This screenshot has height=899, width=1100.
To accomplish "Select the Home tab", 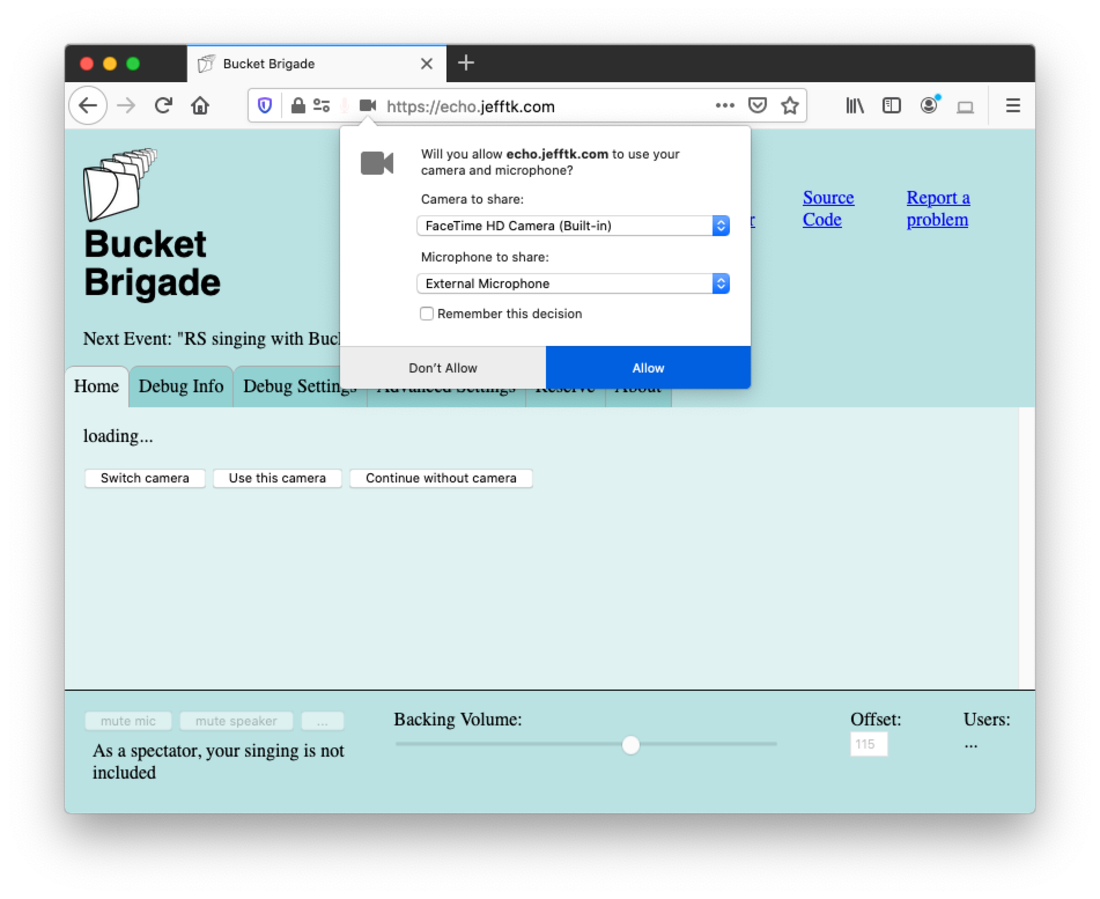I will pos(96,387).
